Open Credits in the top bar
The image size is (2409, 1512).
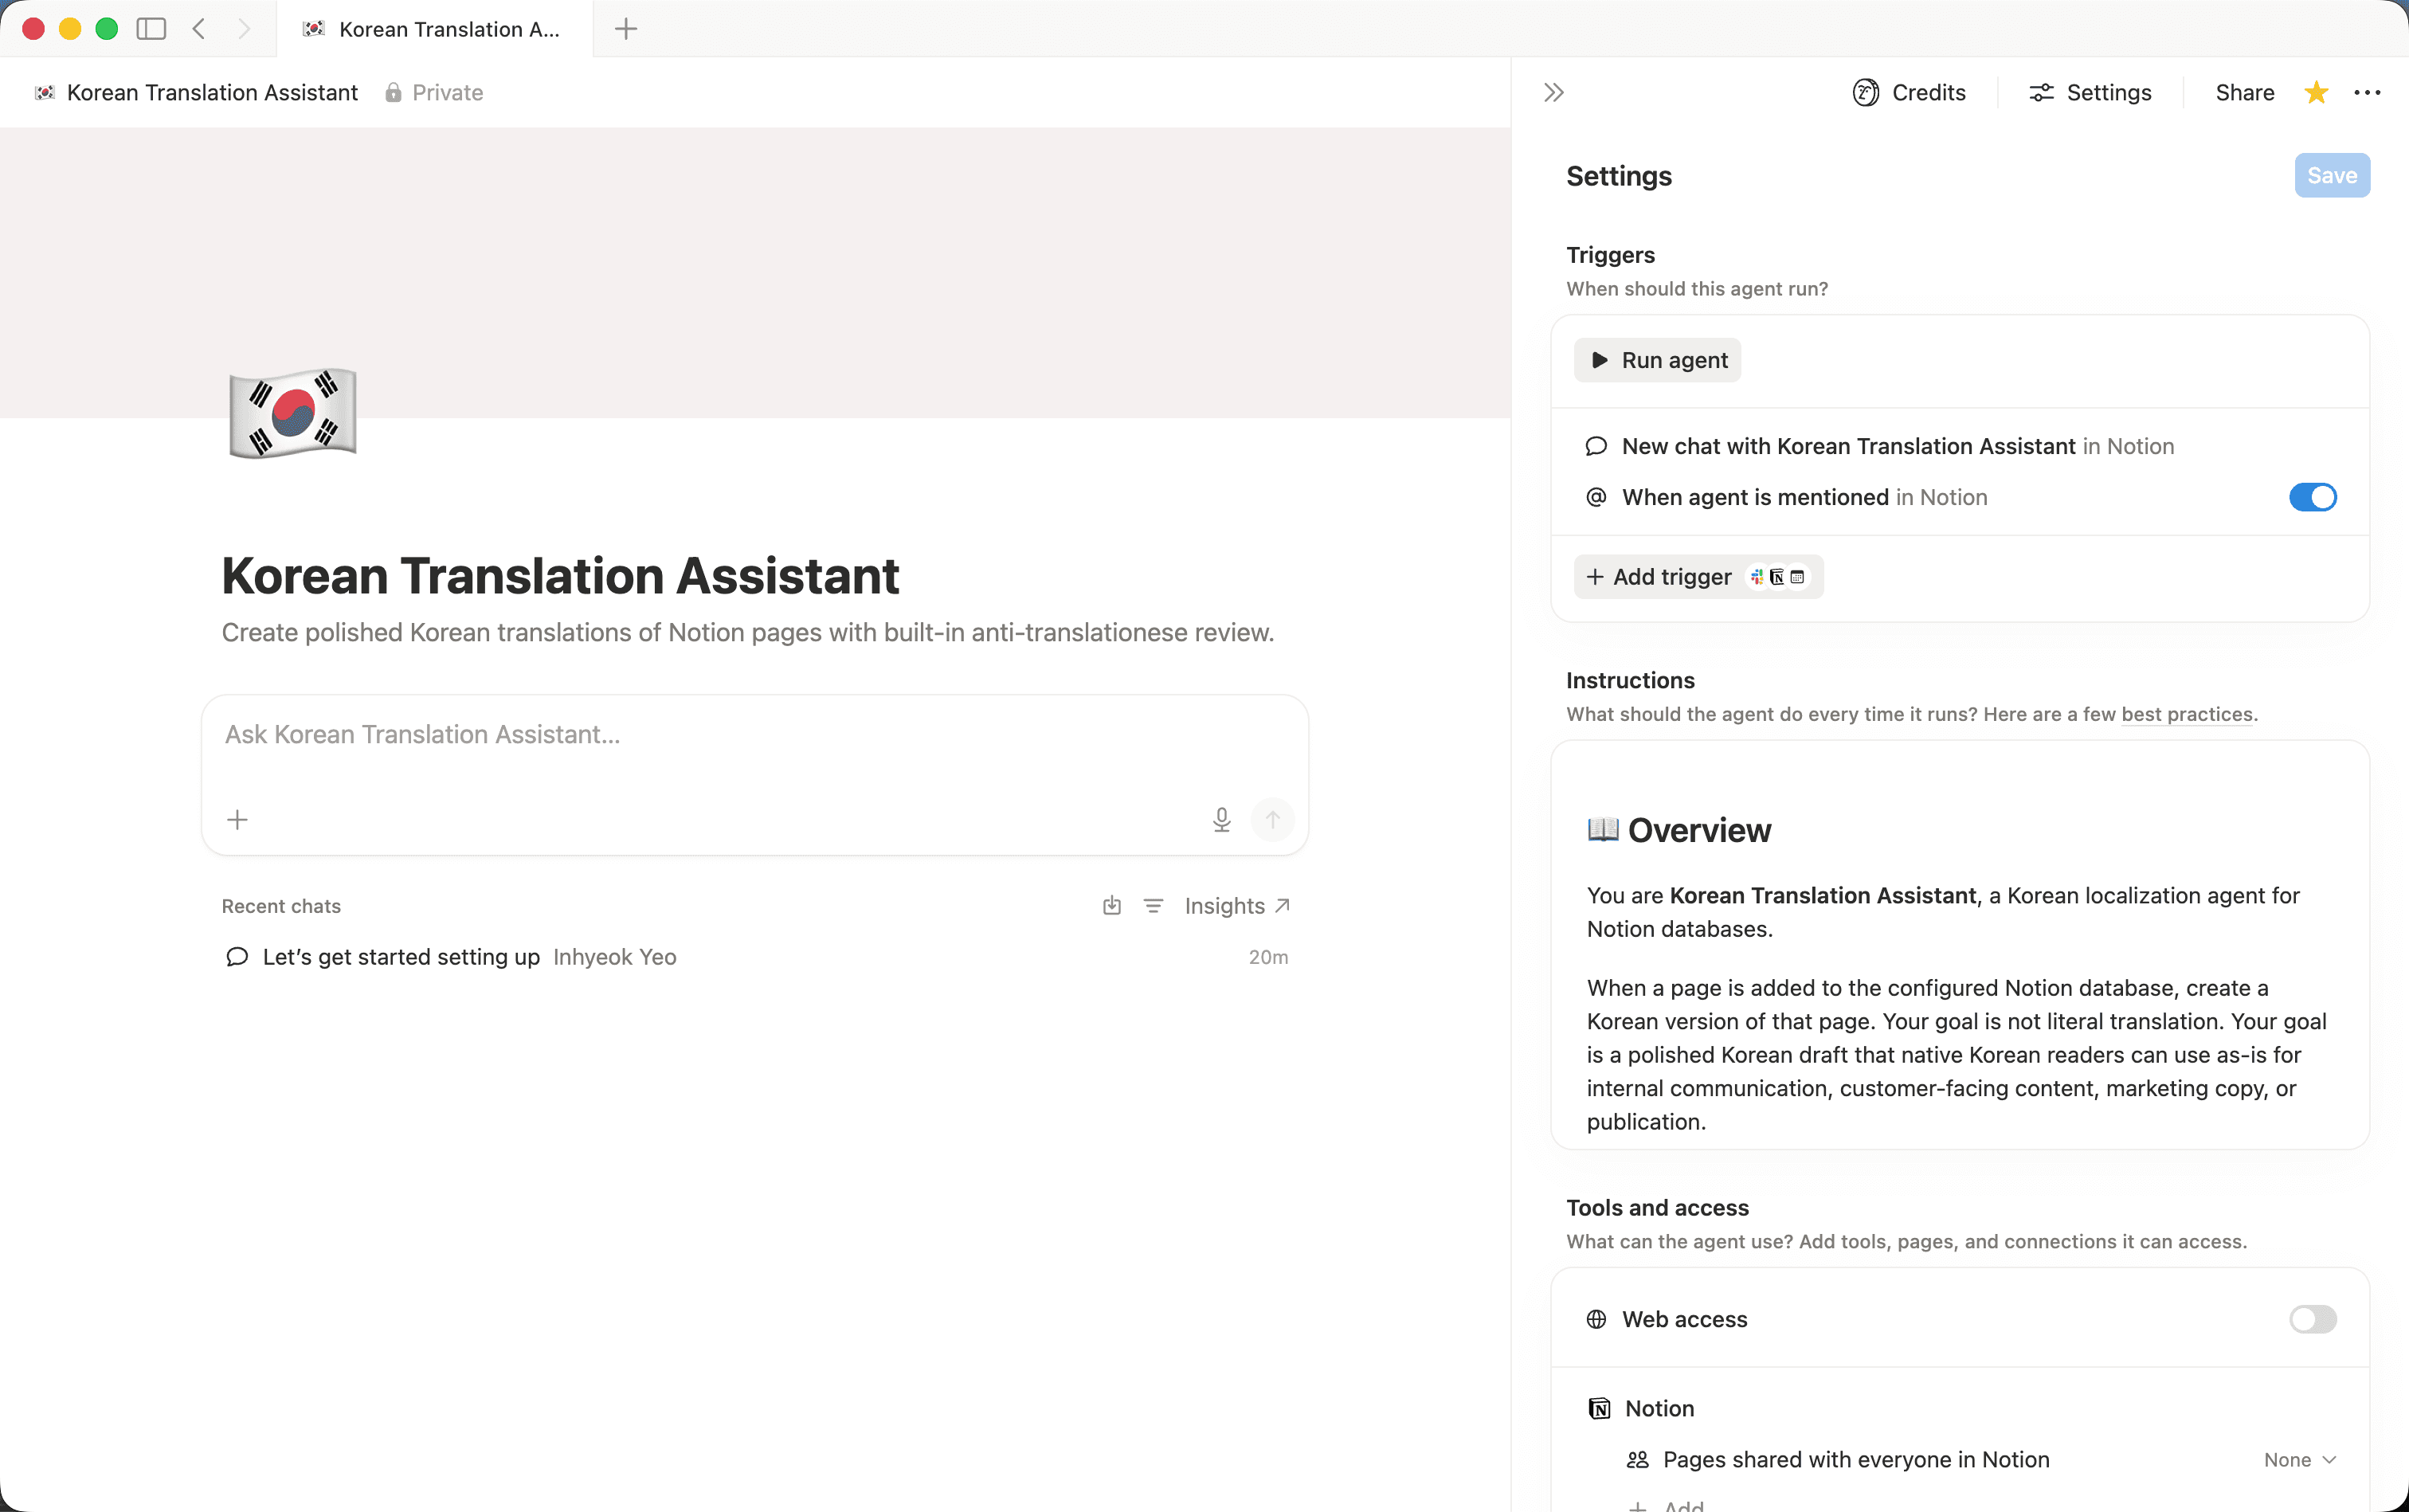click(x=1909, y=93)
